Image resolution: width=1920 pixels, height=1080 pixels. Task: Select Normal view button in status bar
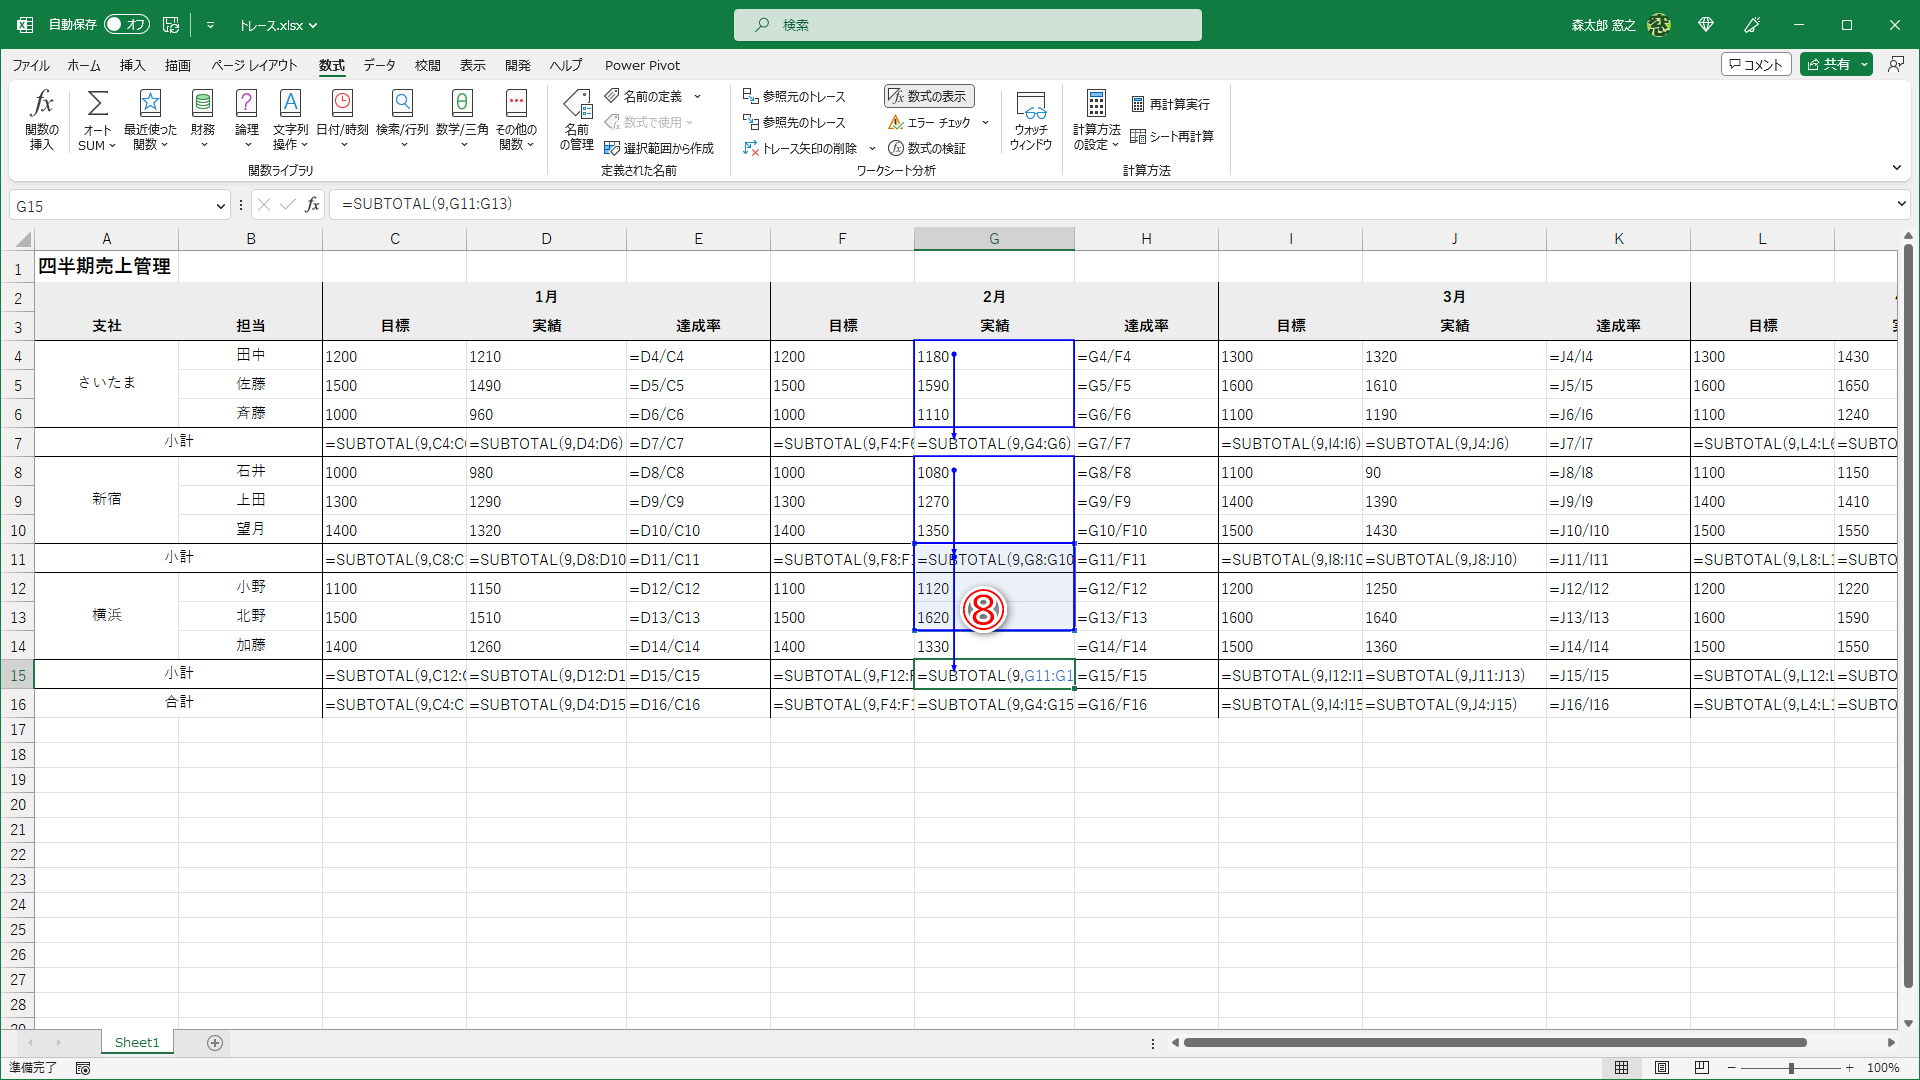(x=1622, y=1068)
